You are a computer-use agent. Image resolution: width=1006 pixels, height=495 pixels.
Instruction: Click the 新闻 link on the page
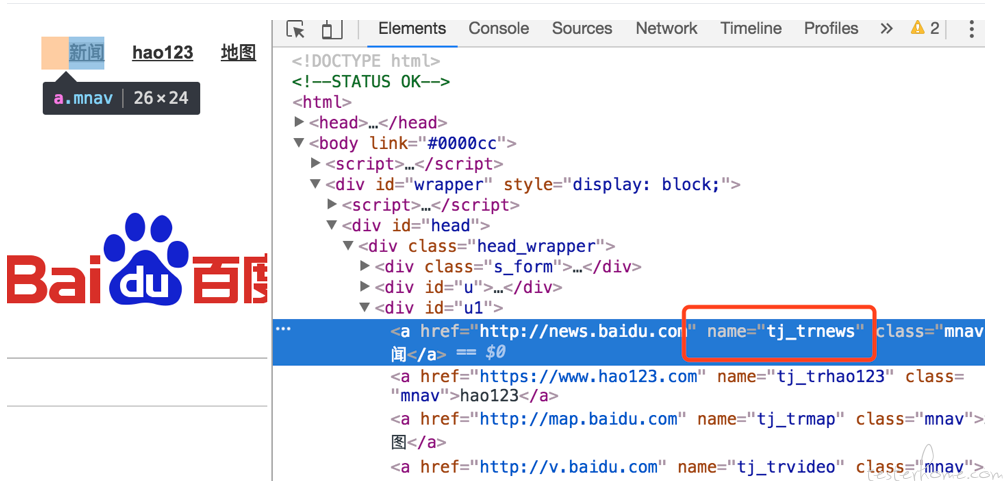click(x=87, y=53)
